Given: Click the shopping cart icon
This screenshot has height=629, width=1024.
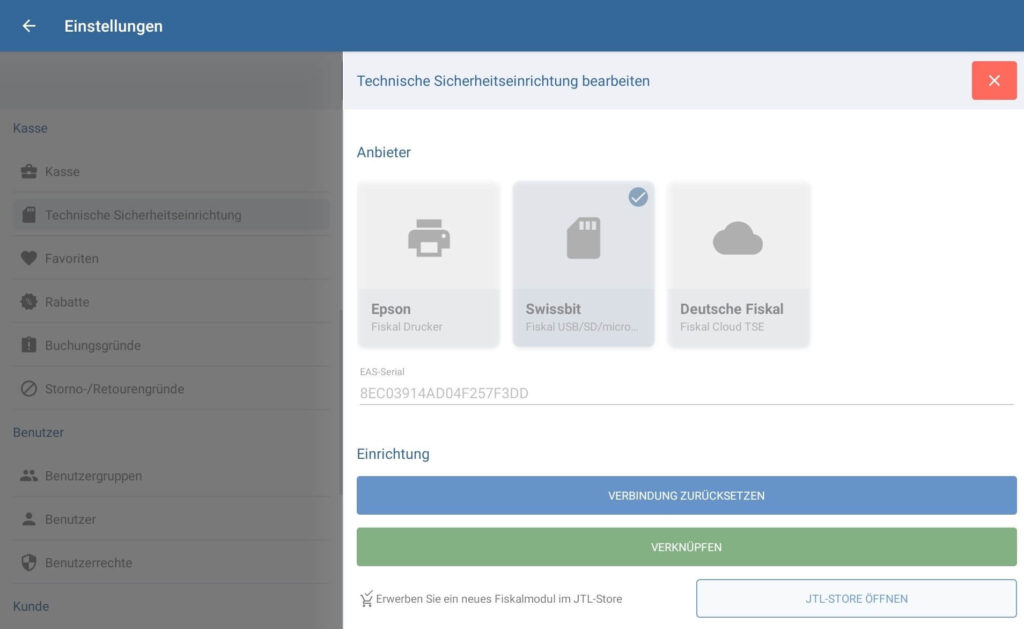Looking at the screenshot, I should click(x=366, y=599).
